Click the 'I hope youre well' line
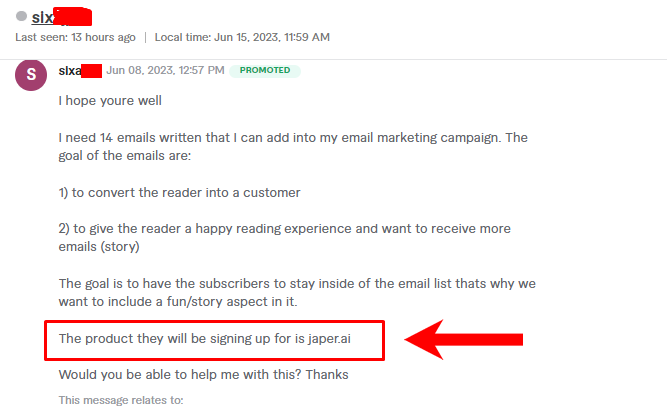Viewport: 667px width, 409px height. coord(110,101)
